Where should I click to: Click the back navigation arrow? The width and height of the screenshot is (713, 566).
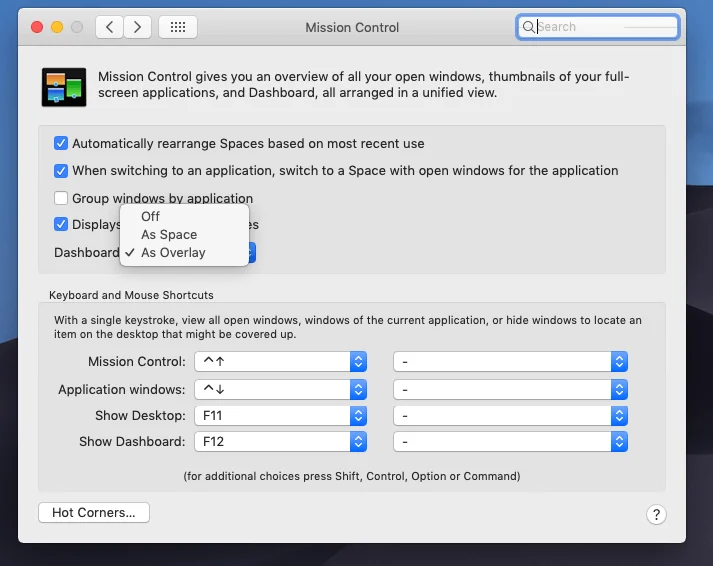pos(110,27)
